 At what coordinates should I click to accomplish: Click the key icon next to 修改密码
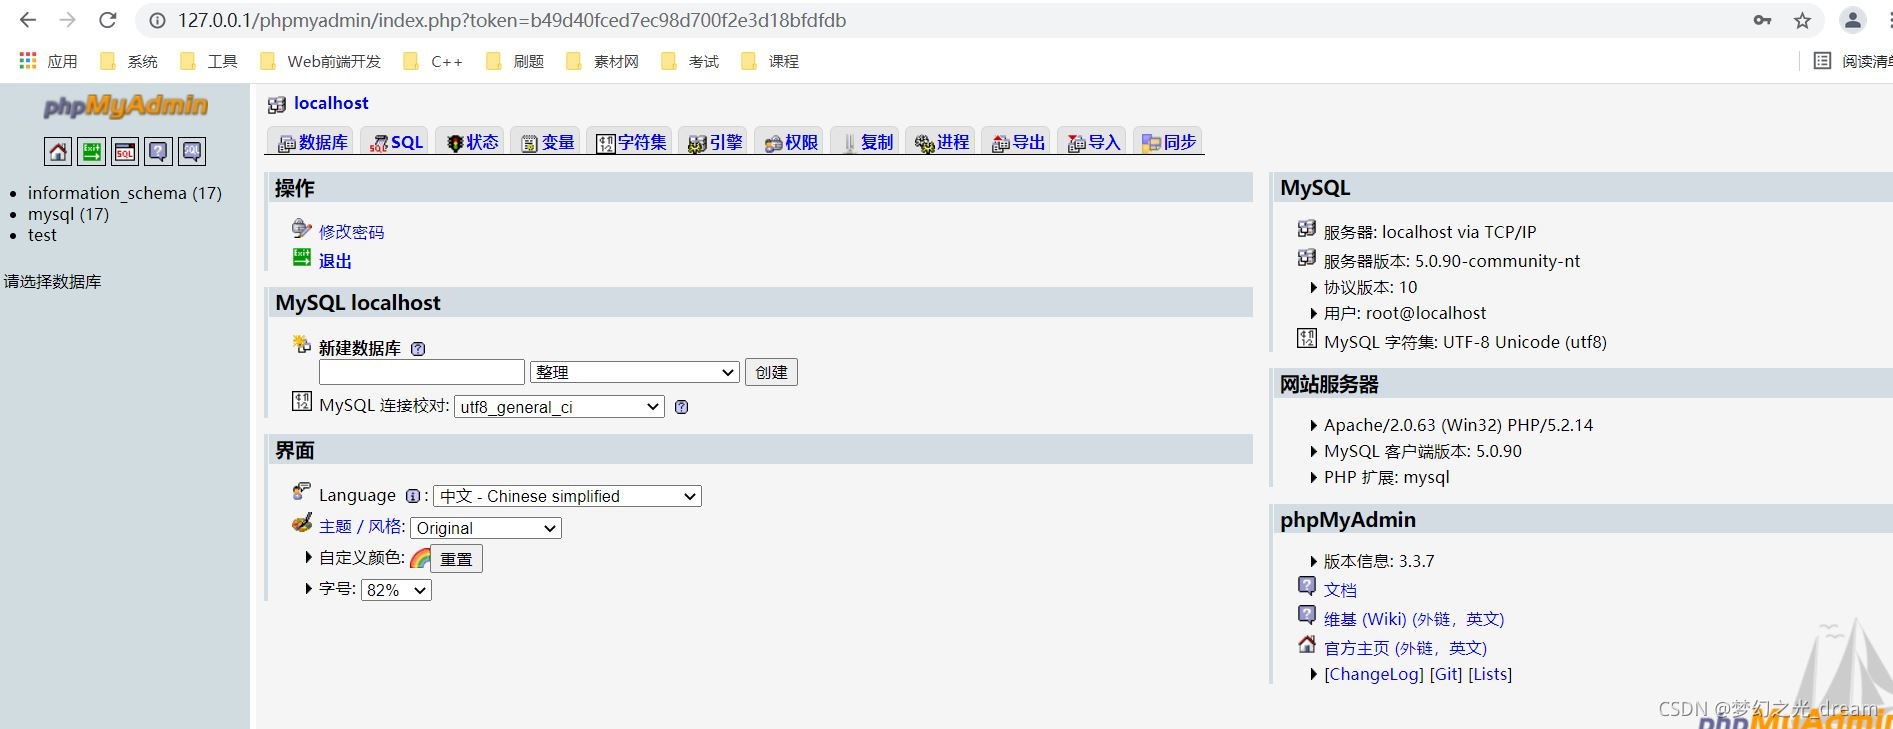click(302, 229)
